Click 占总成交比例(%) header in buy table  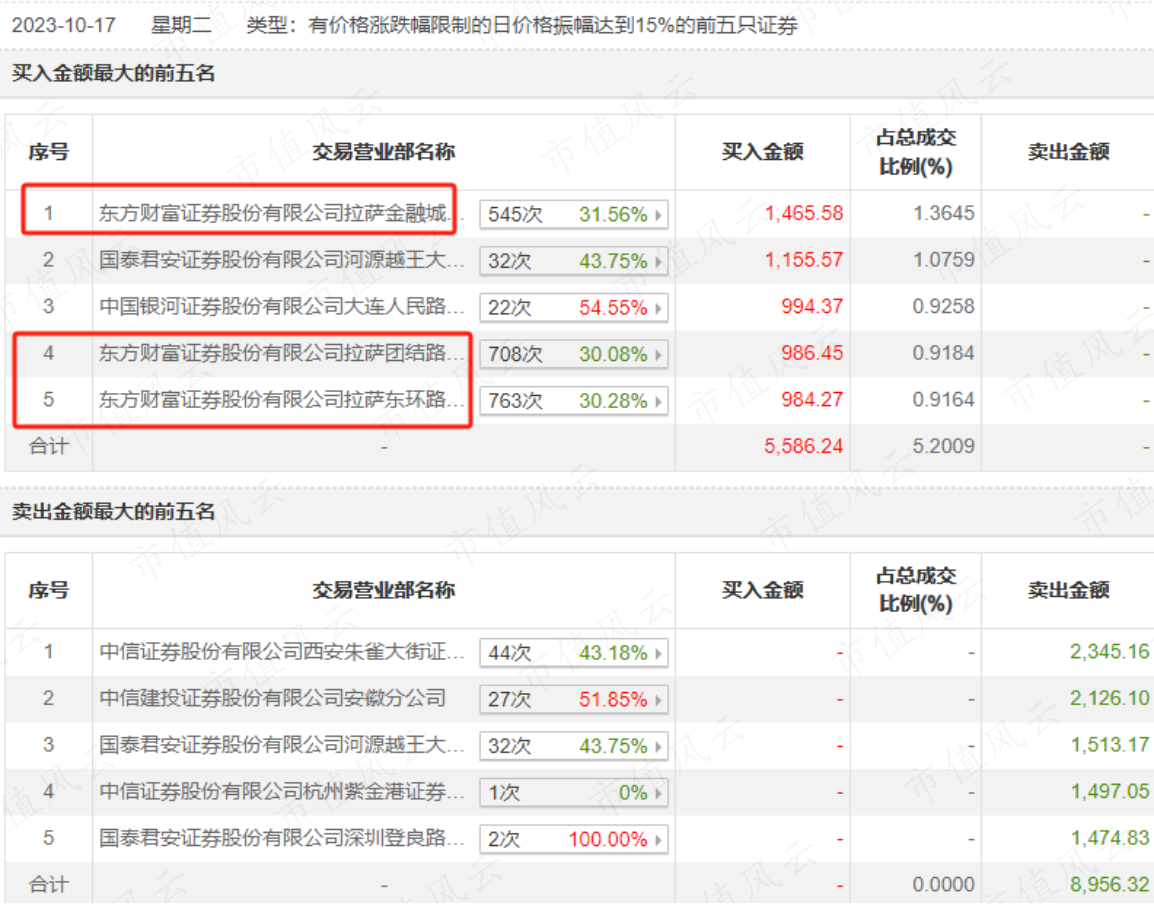[x=916, y=152]
